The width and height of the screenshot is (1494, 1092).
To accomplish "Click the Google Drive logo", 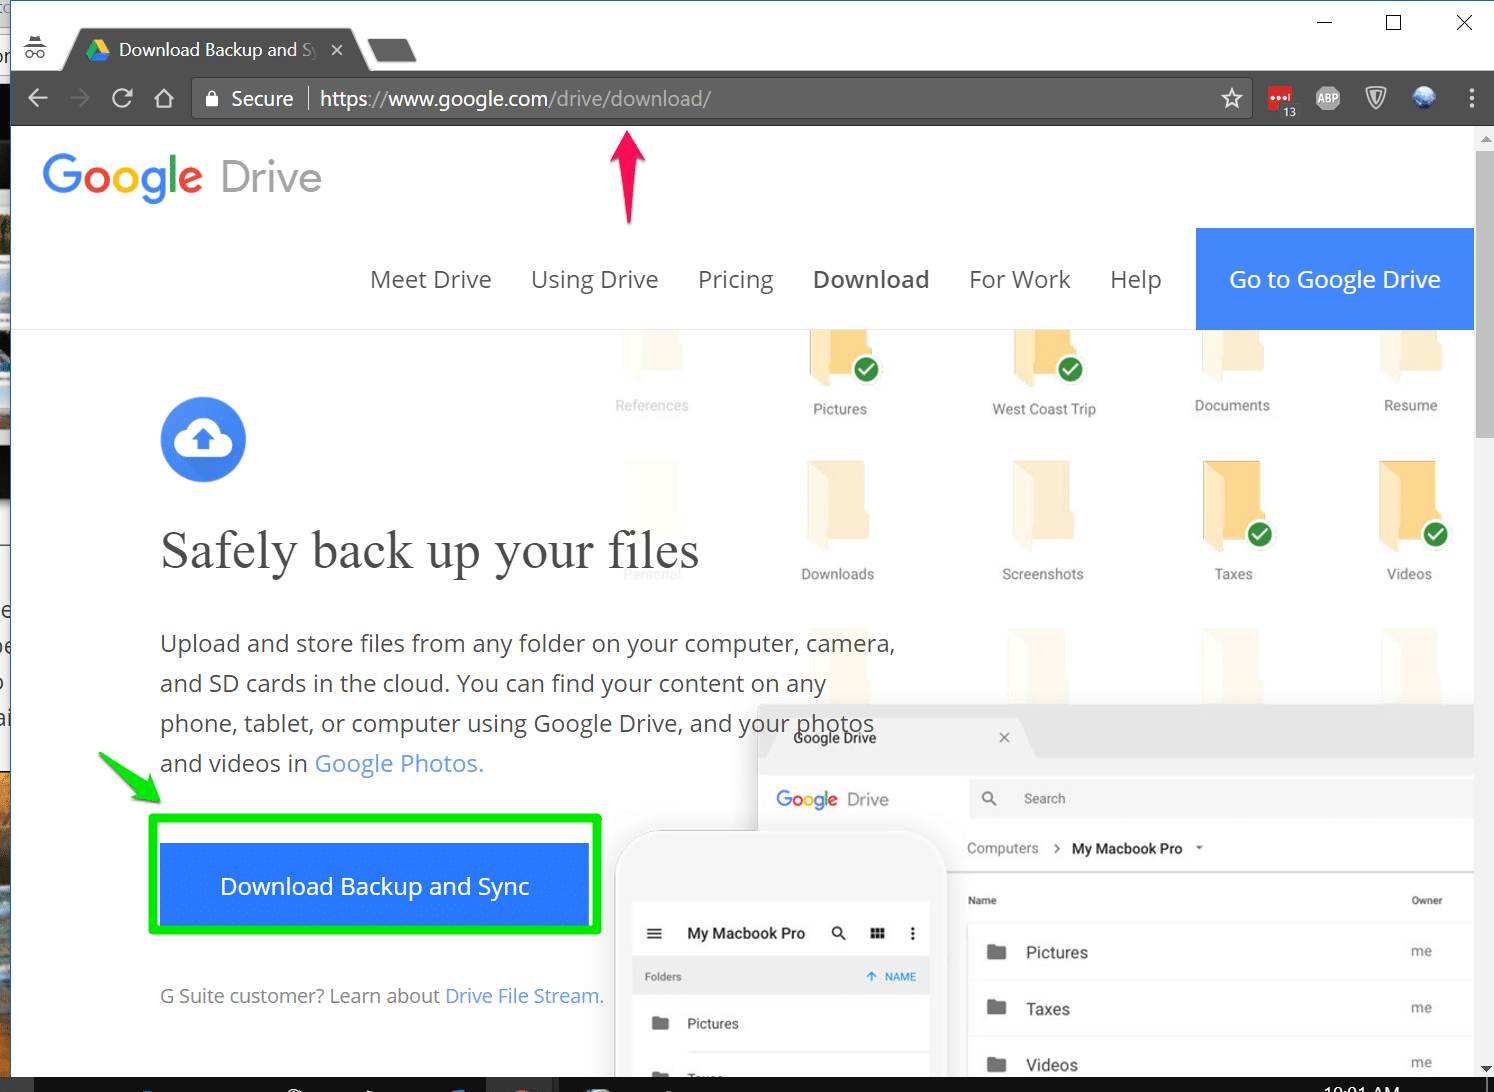I will point(182,178).
